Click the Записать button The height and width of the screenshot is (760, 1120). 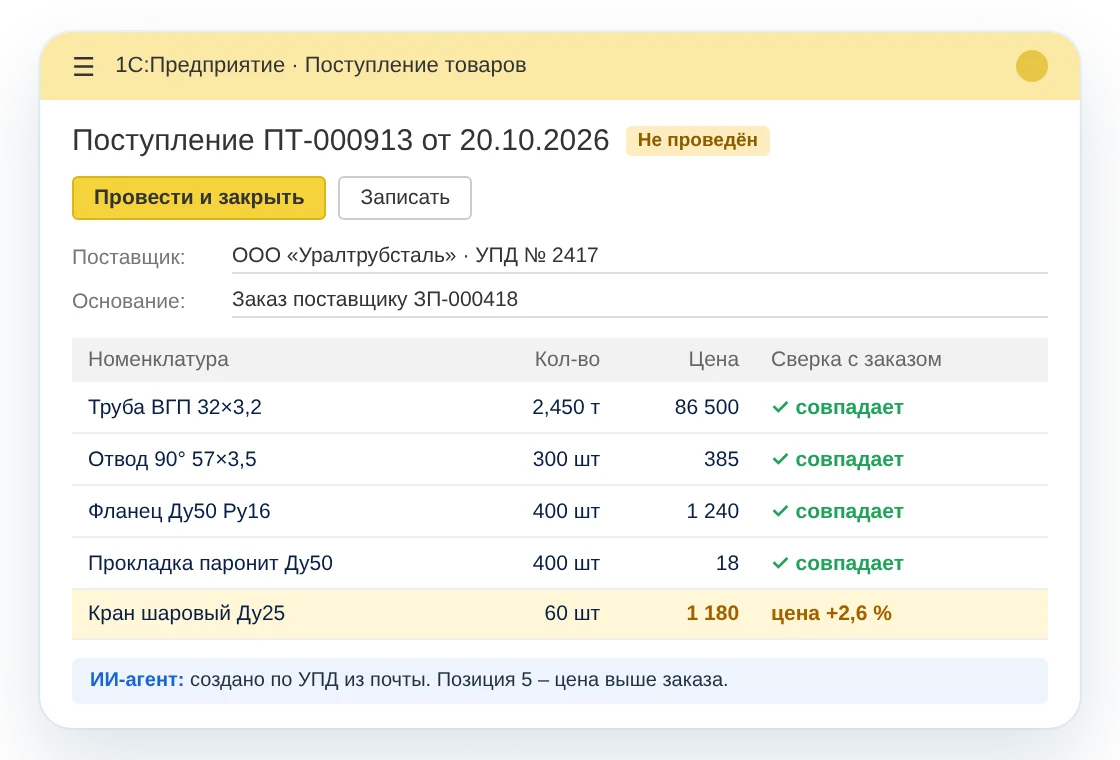(x=404, y=198)
